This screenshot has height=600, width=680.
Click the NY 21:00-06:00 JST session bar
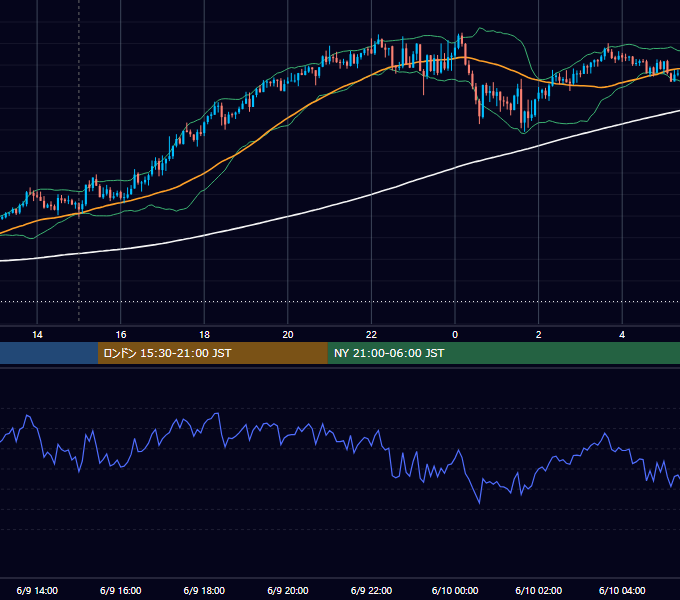(x=503, y=353)
